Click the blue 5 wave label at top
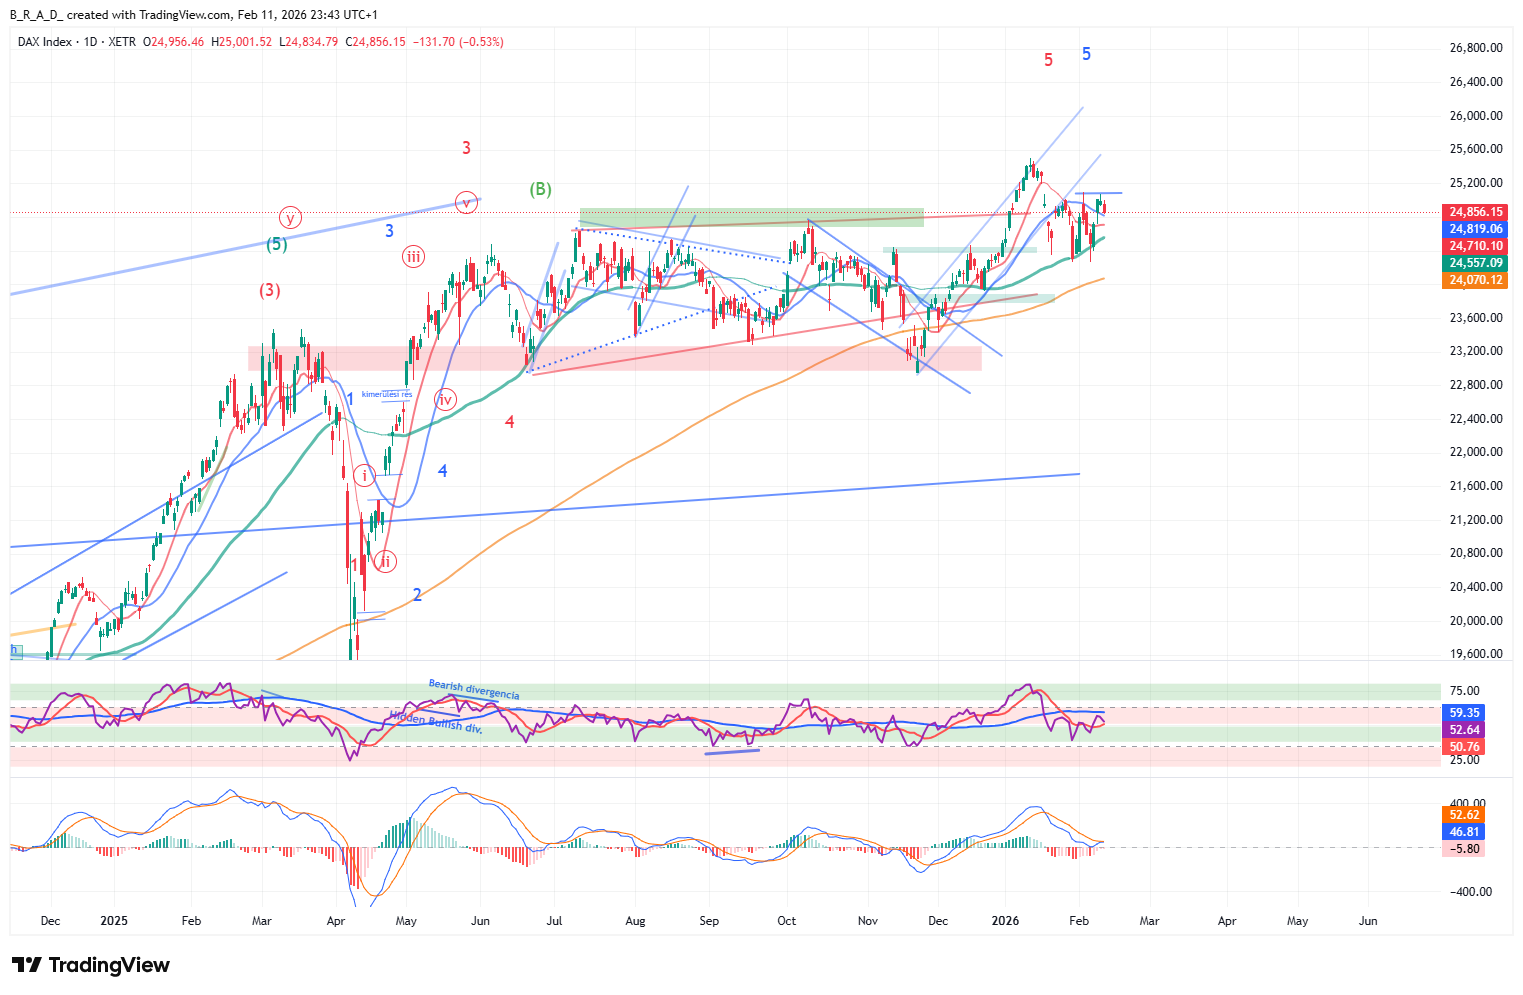The height and width of the screenshot is (995, 1523). 1086,54
